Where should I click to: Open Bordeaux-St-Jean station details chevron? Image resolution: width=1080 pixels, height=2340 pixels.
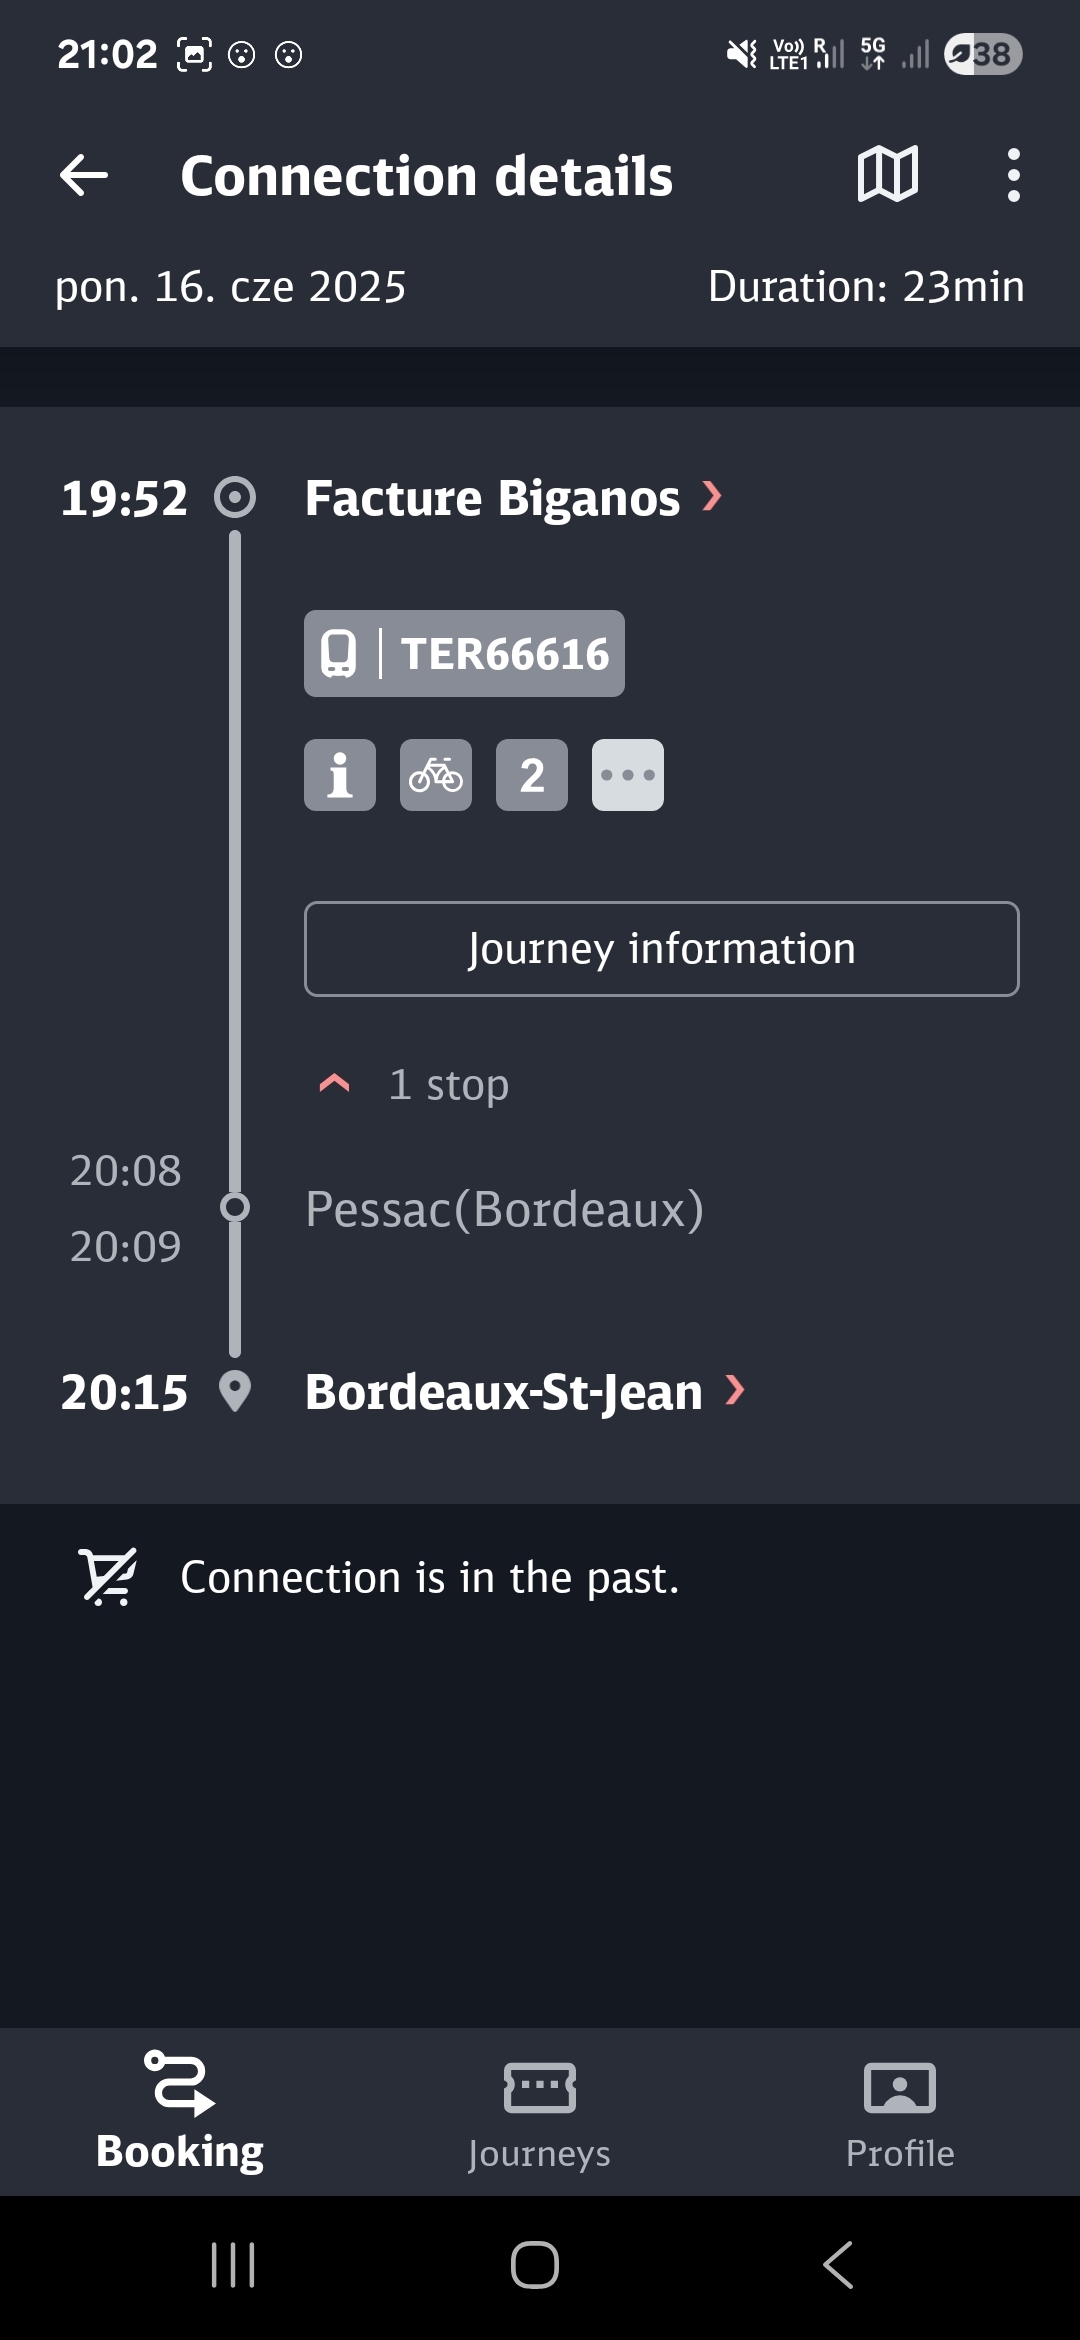(x=735, y=1390)
